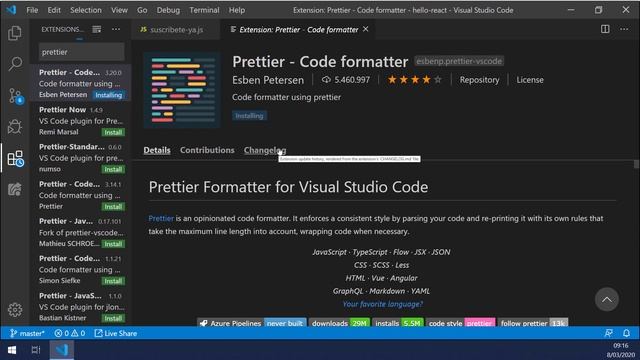Image resolution: width=640 pixels, height=360 pixels.
Task: Open the Debug menu
Action: (x=168, y=10)
